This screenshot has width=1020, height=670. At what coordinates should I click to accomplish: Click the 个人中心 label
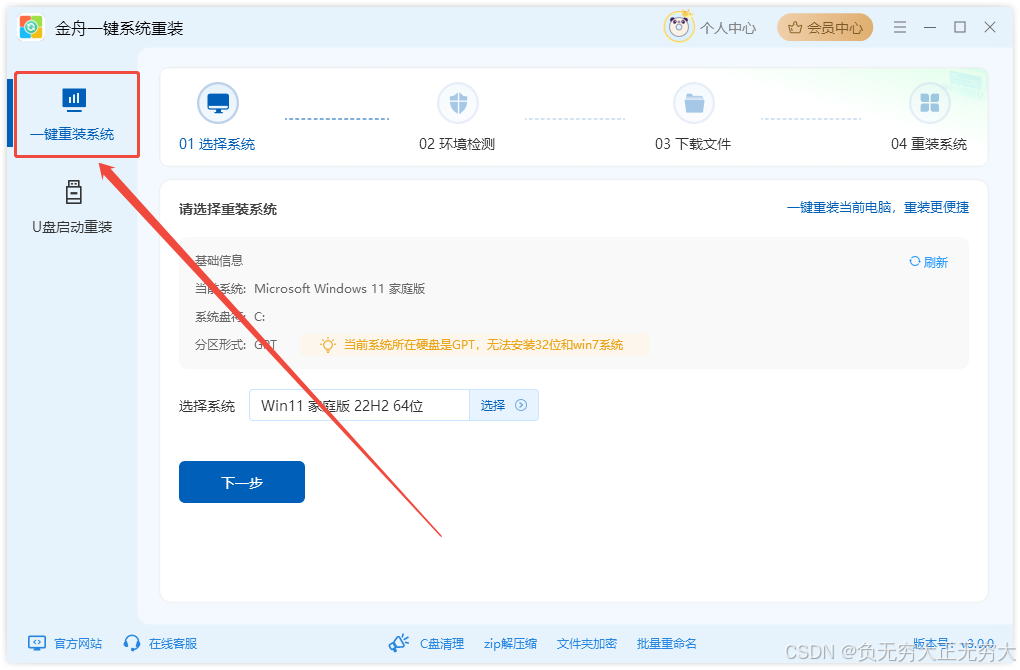click(x=728, y=28)
